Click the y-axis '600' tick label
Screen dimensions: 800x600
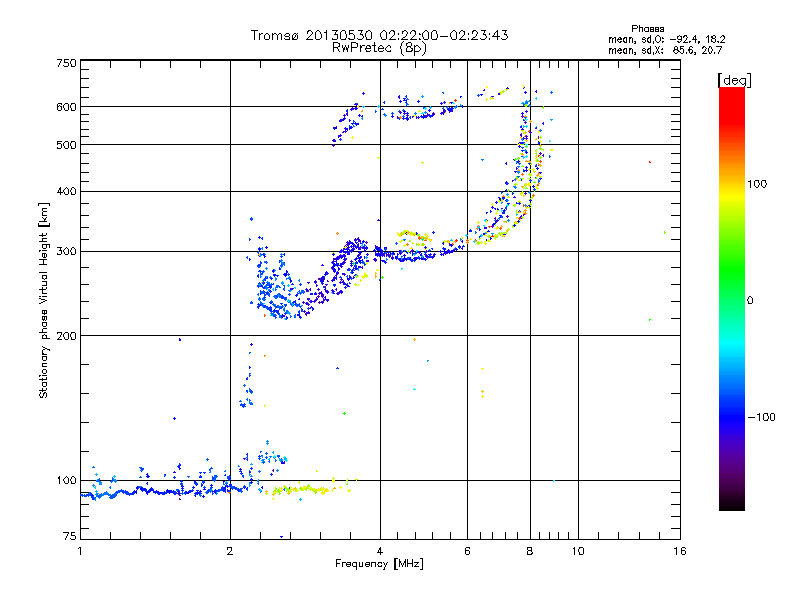tap(66, 107)
